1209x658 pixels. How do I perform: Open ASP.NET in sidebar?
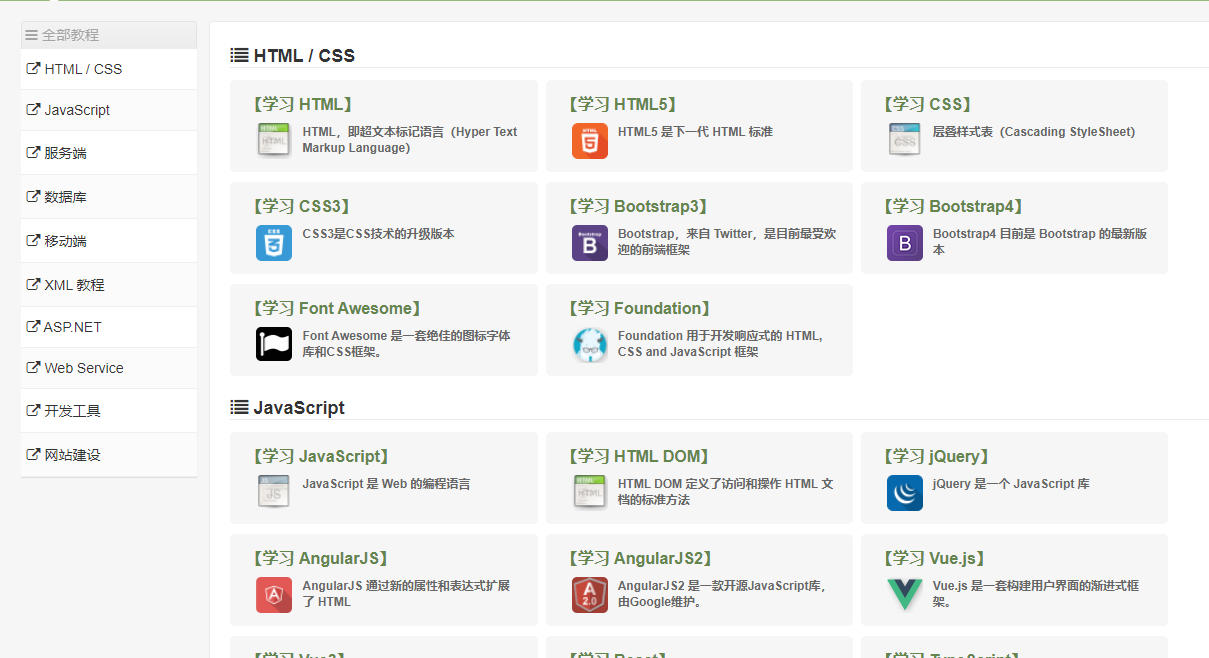109,327
